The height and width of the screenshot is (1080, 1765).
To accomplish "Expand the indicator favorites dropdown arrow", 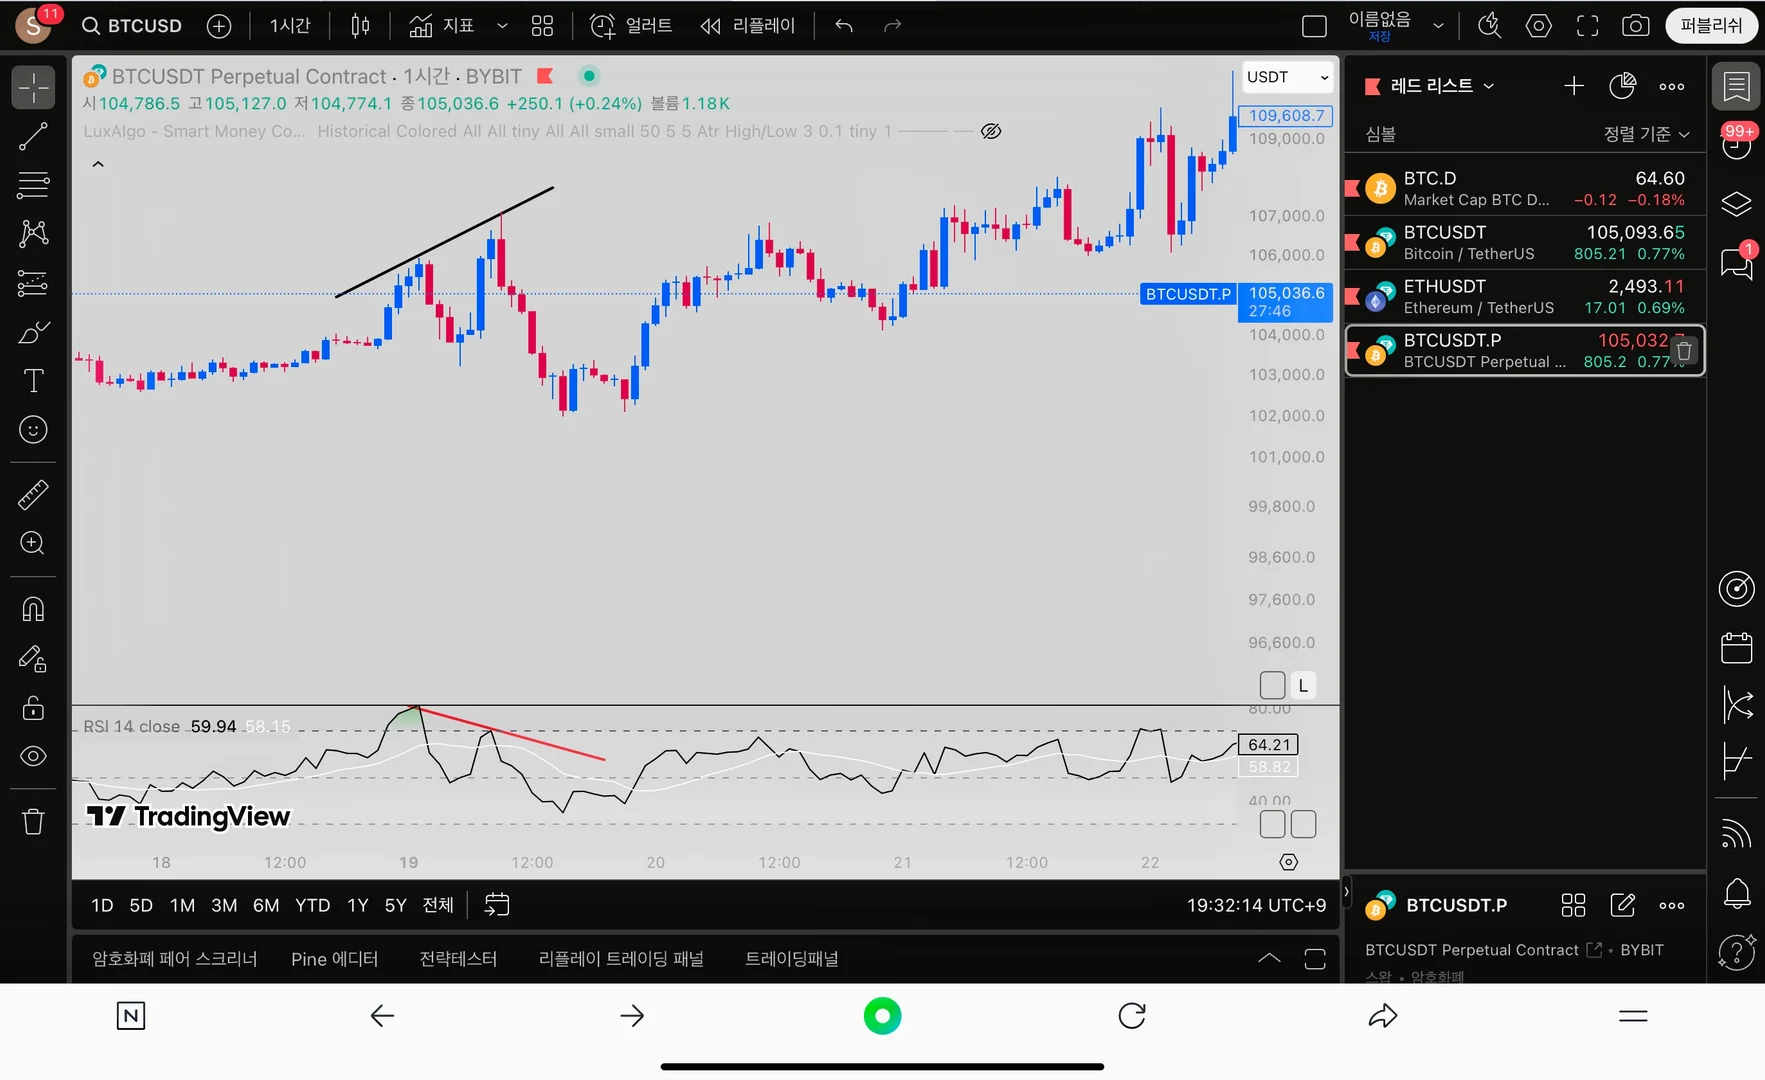I will pos(502,26).
